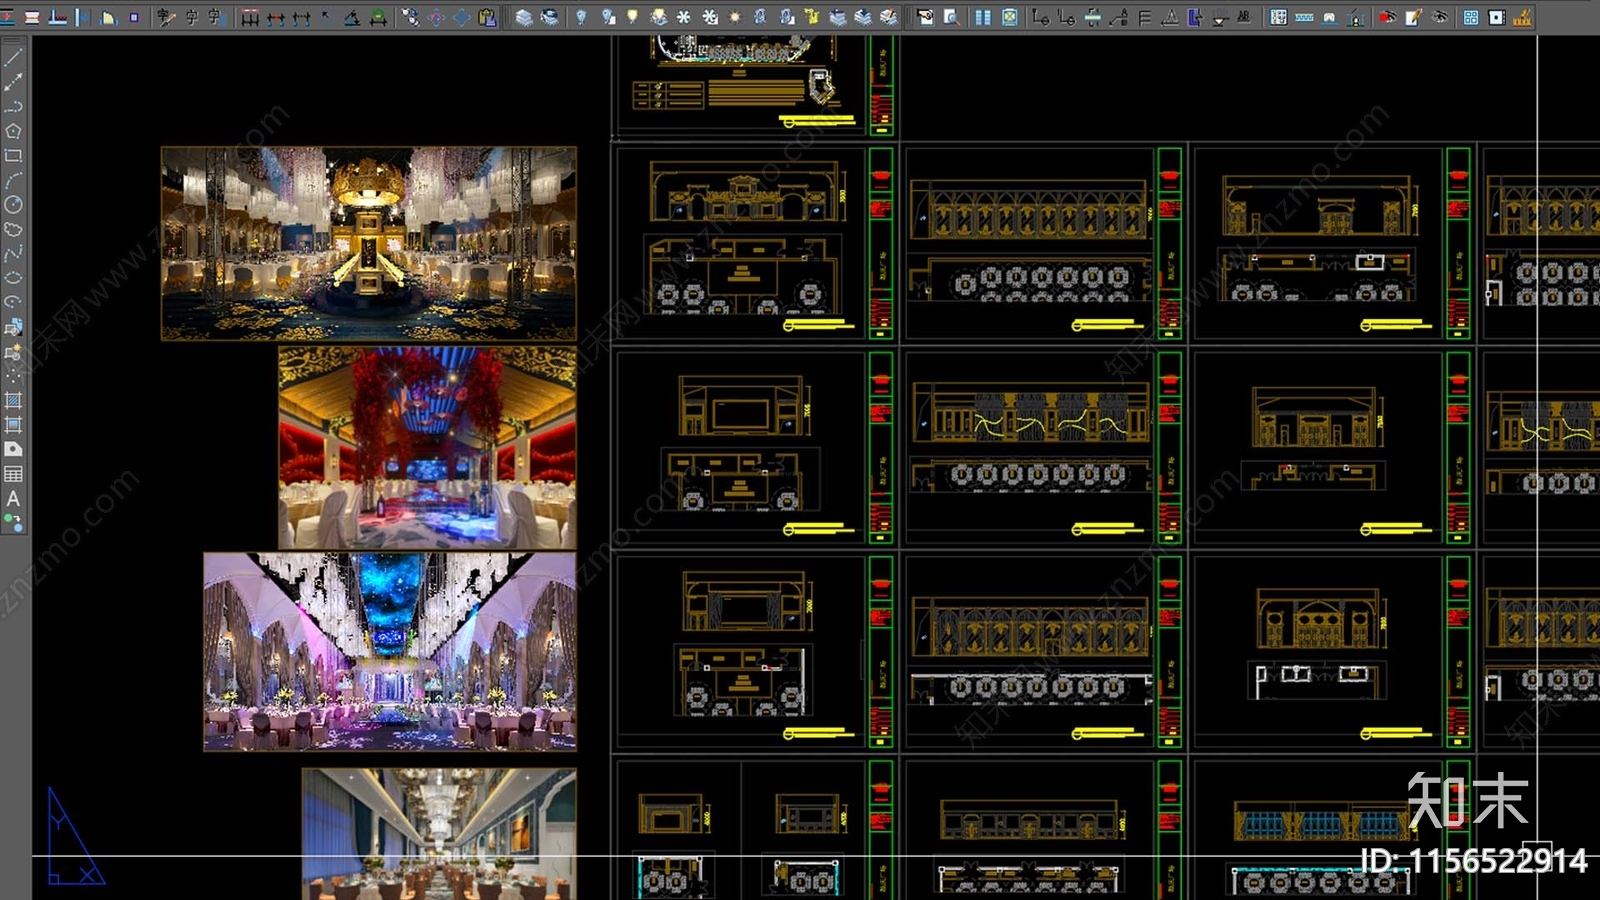Open the blue-curtain corridor render thumbnail
The width and height of the screenshot is (1600, 900).
pyautogui.click(x=439, y=834)
